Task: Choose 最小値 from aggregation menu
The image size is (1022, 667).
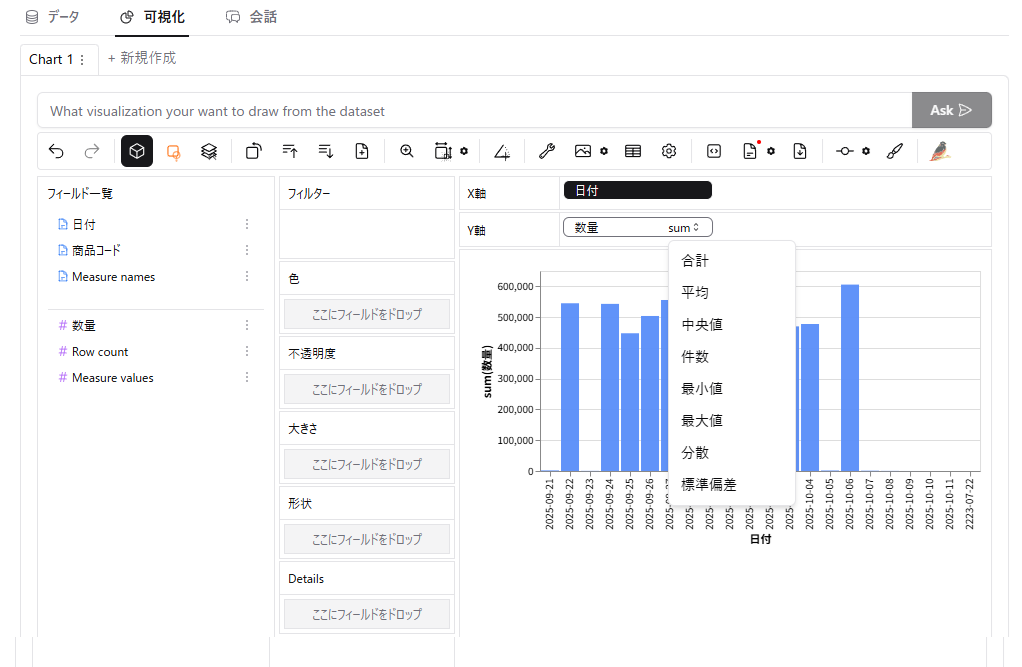Action: pos(732,389)
